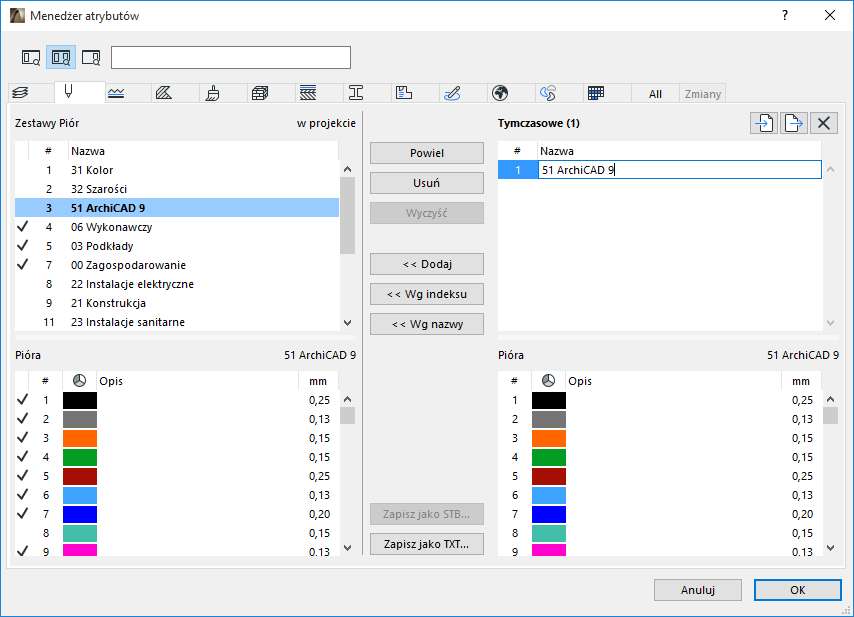Screen dimensions: 854x617
Task: Click orange swatch of pen 3 in left list
Action: coord(80,438)
